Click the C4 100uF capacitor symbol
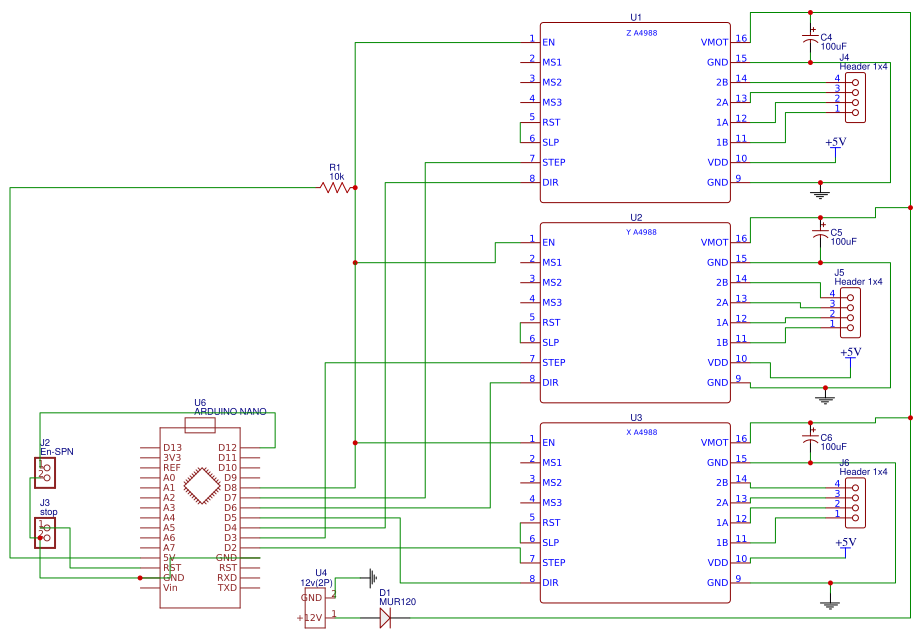Image resolution: width=923 pixels, height=638 pixels. point(810,37)
